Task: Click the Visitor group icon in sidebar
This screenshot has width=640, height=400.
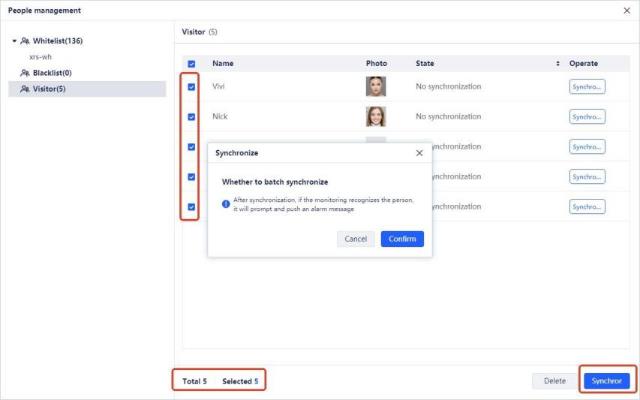Action: [x=25, y=89]
